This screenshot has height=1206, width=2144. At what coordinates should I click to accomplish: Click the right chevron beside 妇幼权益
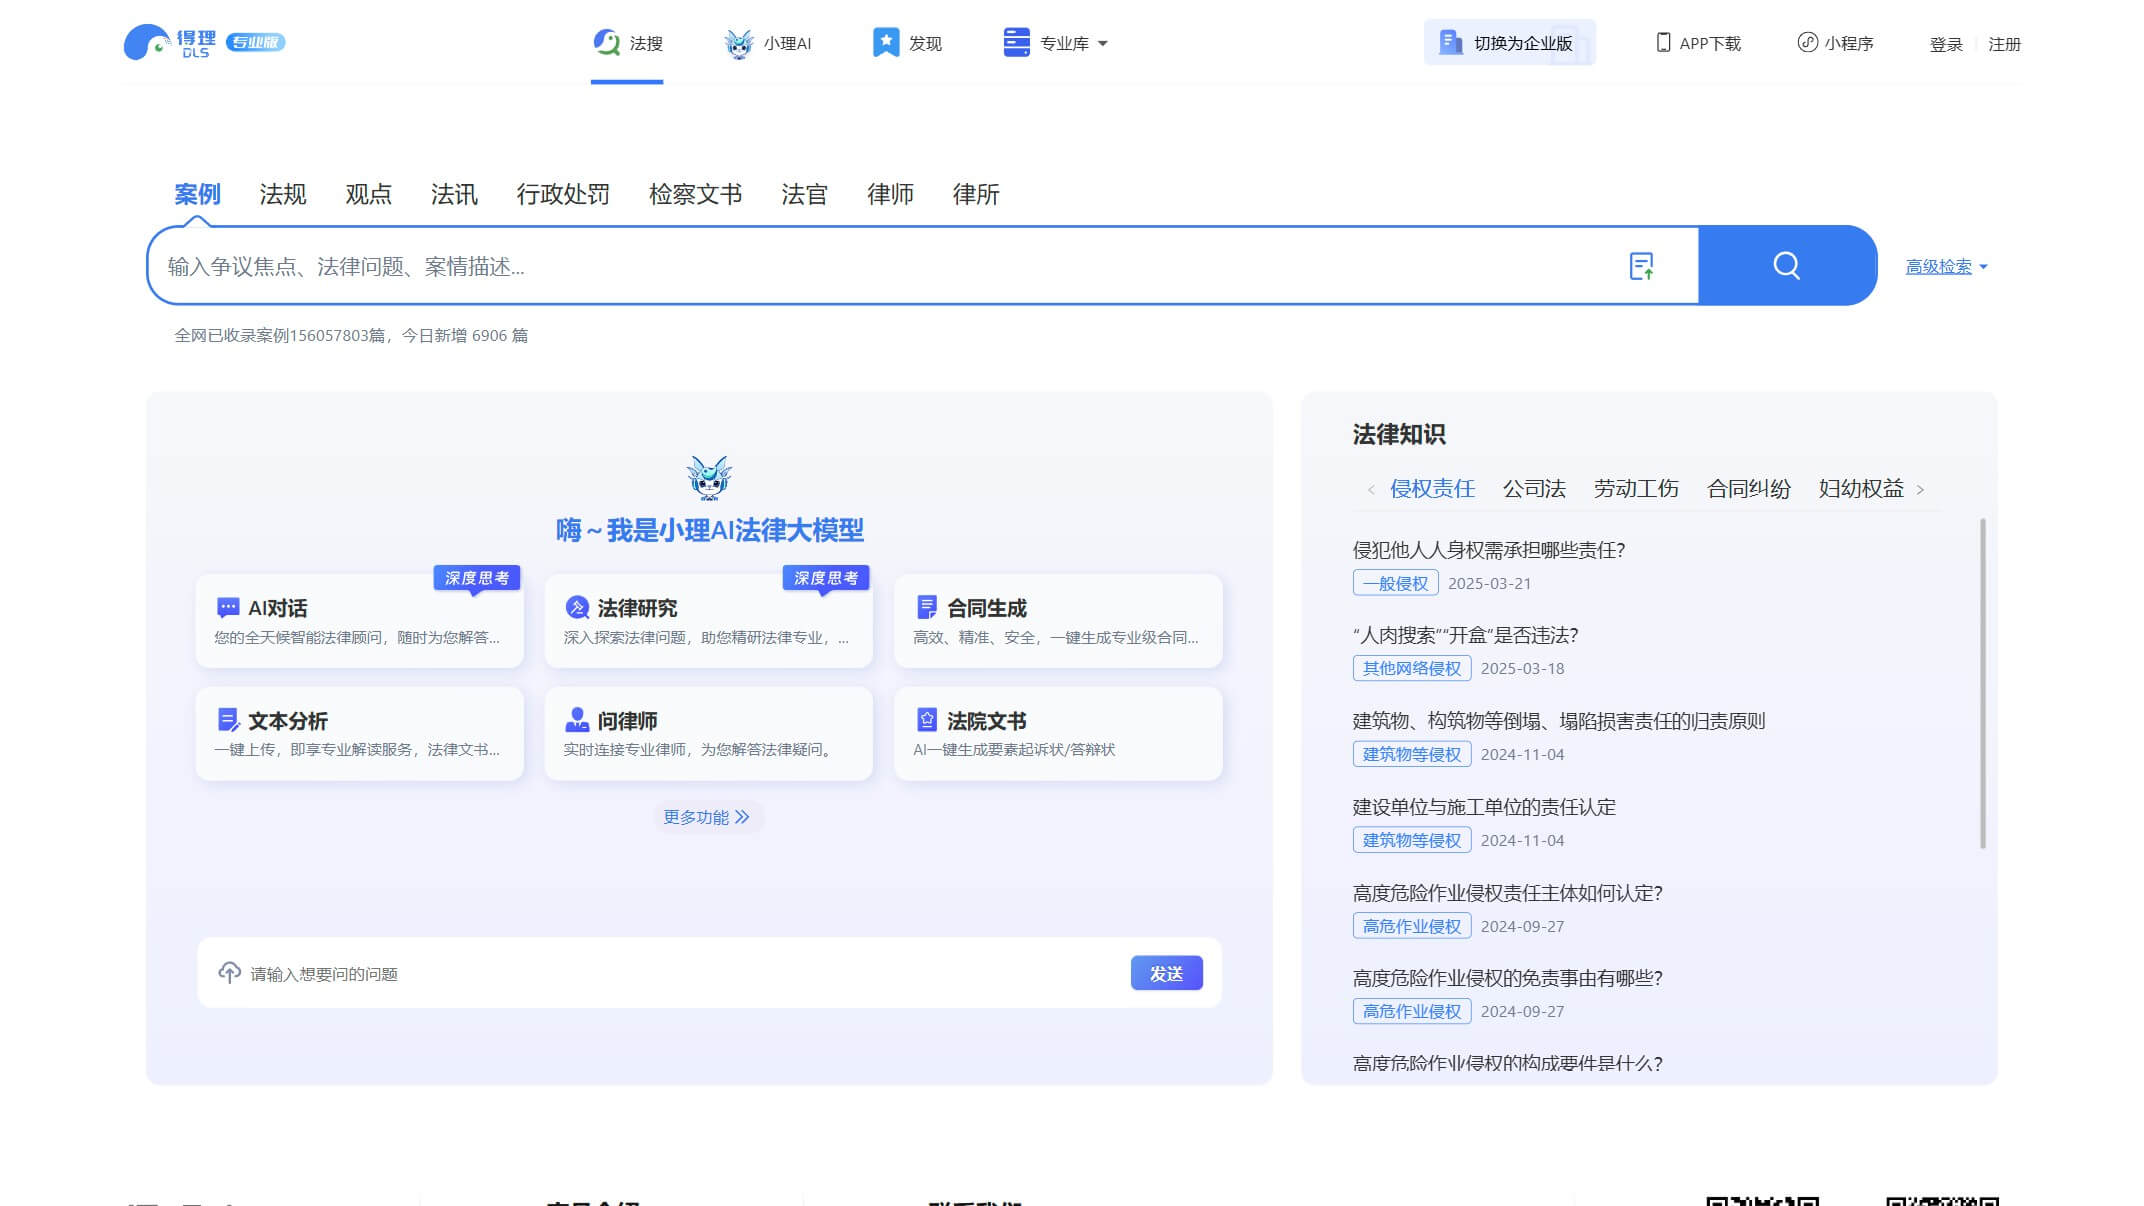click(x=1920, y=489)
